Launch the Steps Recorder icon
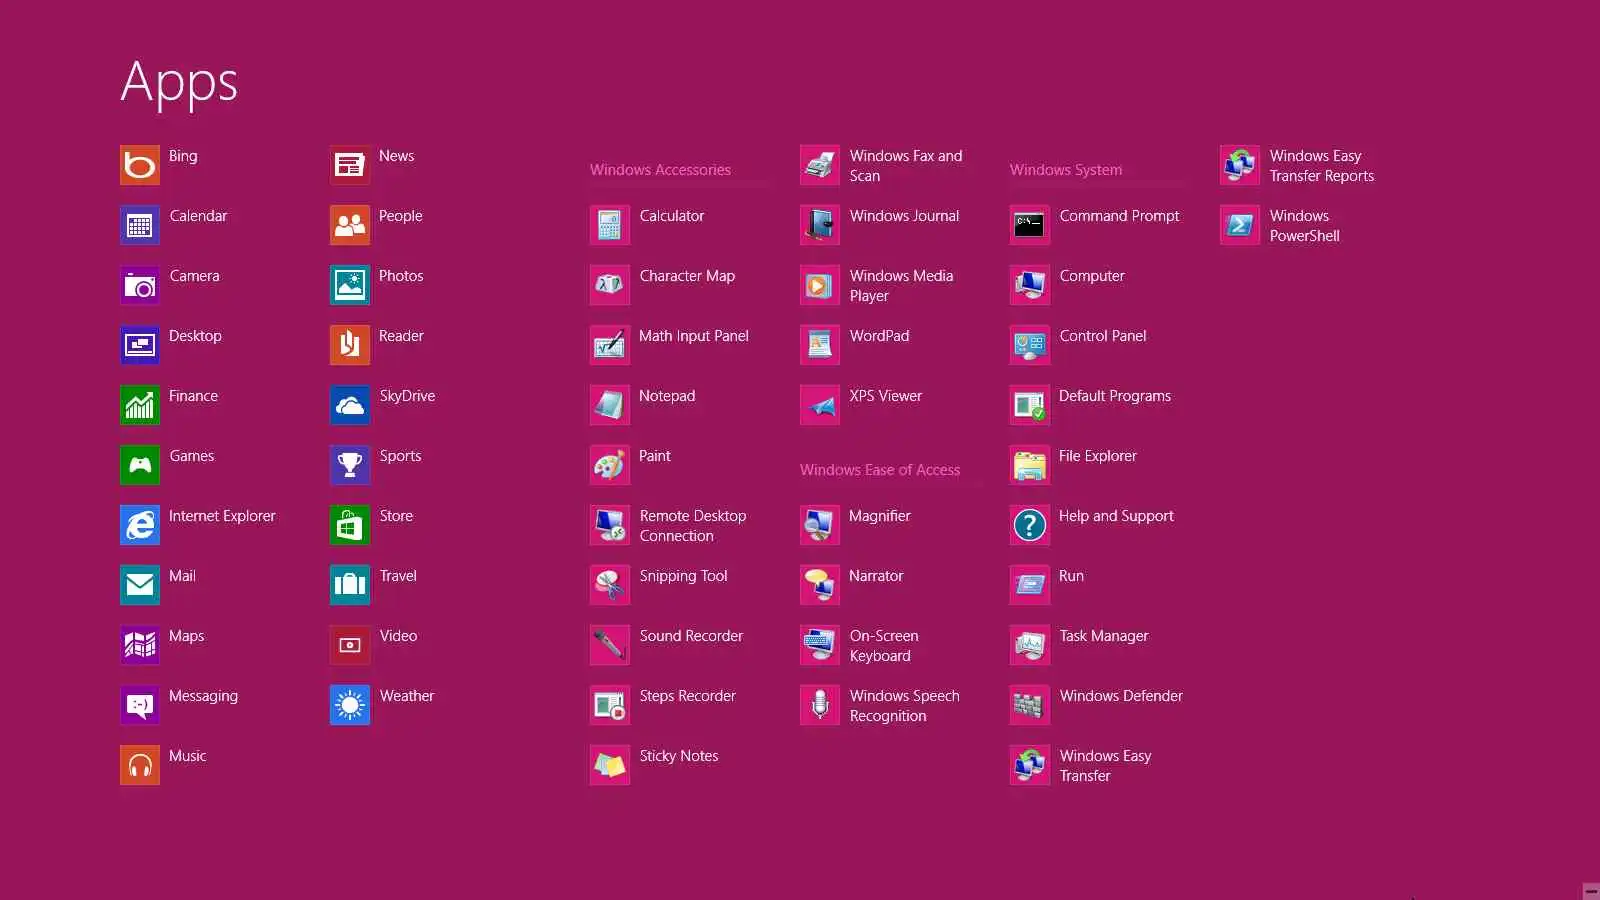 [610, 705]
